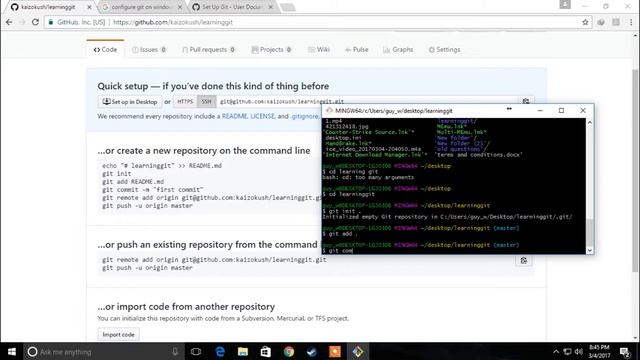Open network status tray icon

tap(567, 351)
